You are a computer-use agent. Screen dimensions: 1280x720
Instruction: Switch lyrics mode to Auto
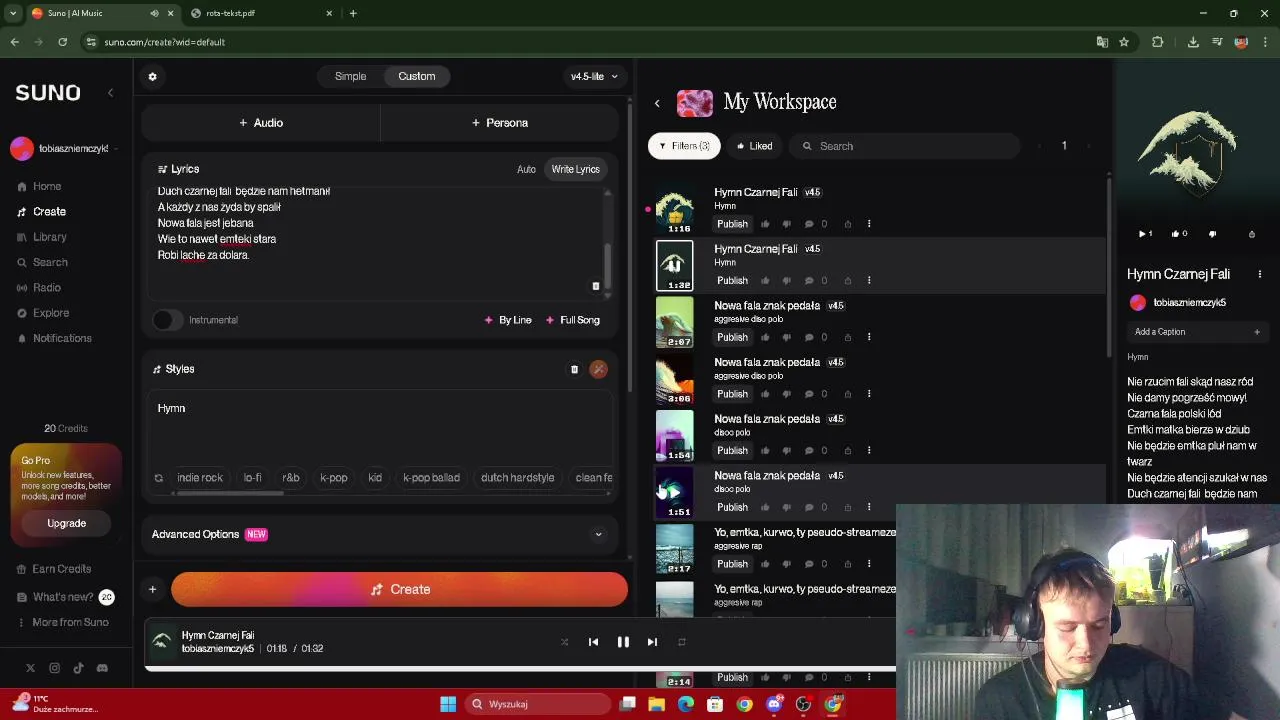click(526, 169)
